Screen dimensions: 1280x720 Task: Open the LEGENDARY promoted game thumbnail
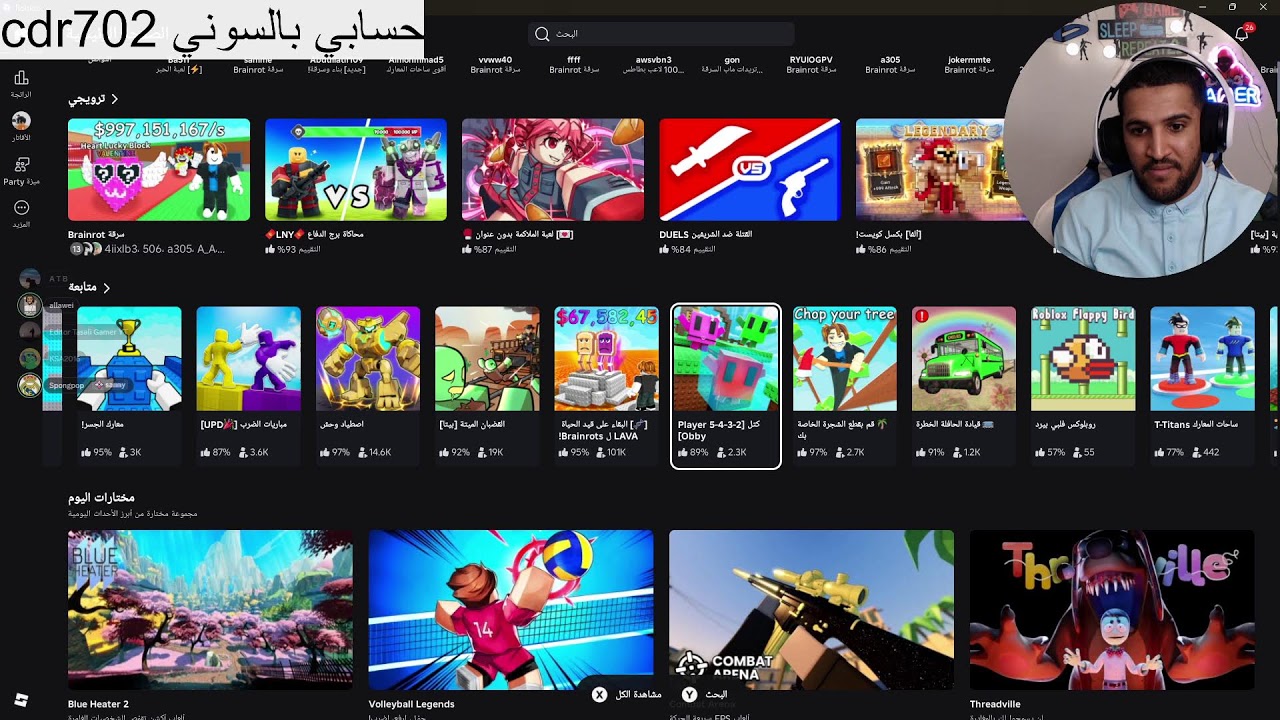click(935, 170)
